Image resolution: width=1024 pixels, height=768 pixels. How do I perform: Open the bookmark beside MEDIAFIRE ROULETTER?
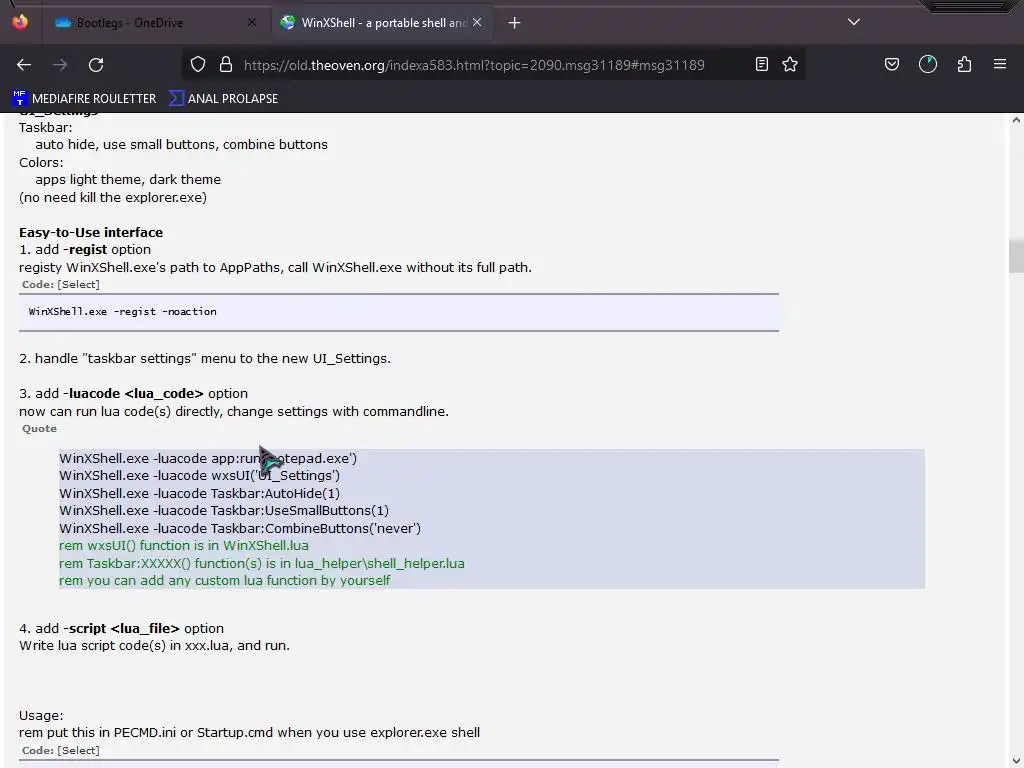223,99
